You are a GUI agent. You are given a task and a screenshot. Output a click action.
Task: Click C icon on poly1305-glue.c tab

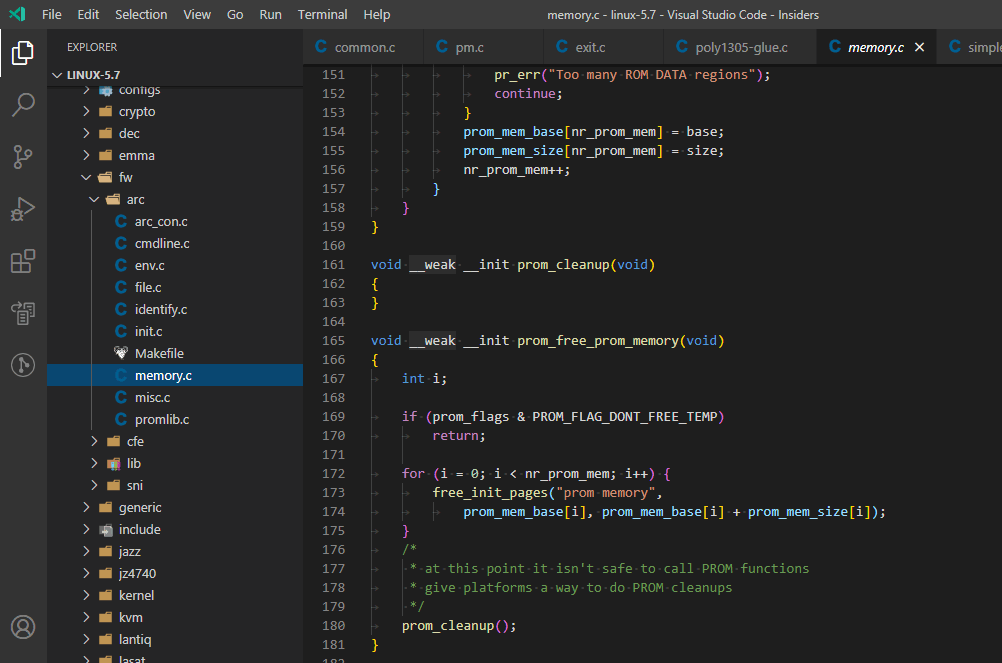[682, 47]
